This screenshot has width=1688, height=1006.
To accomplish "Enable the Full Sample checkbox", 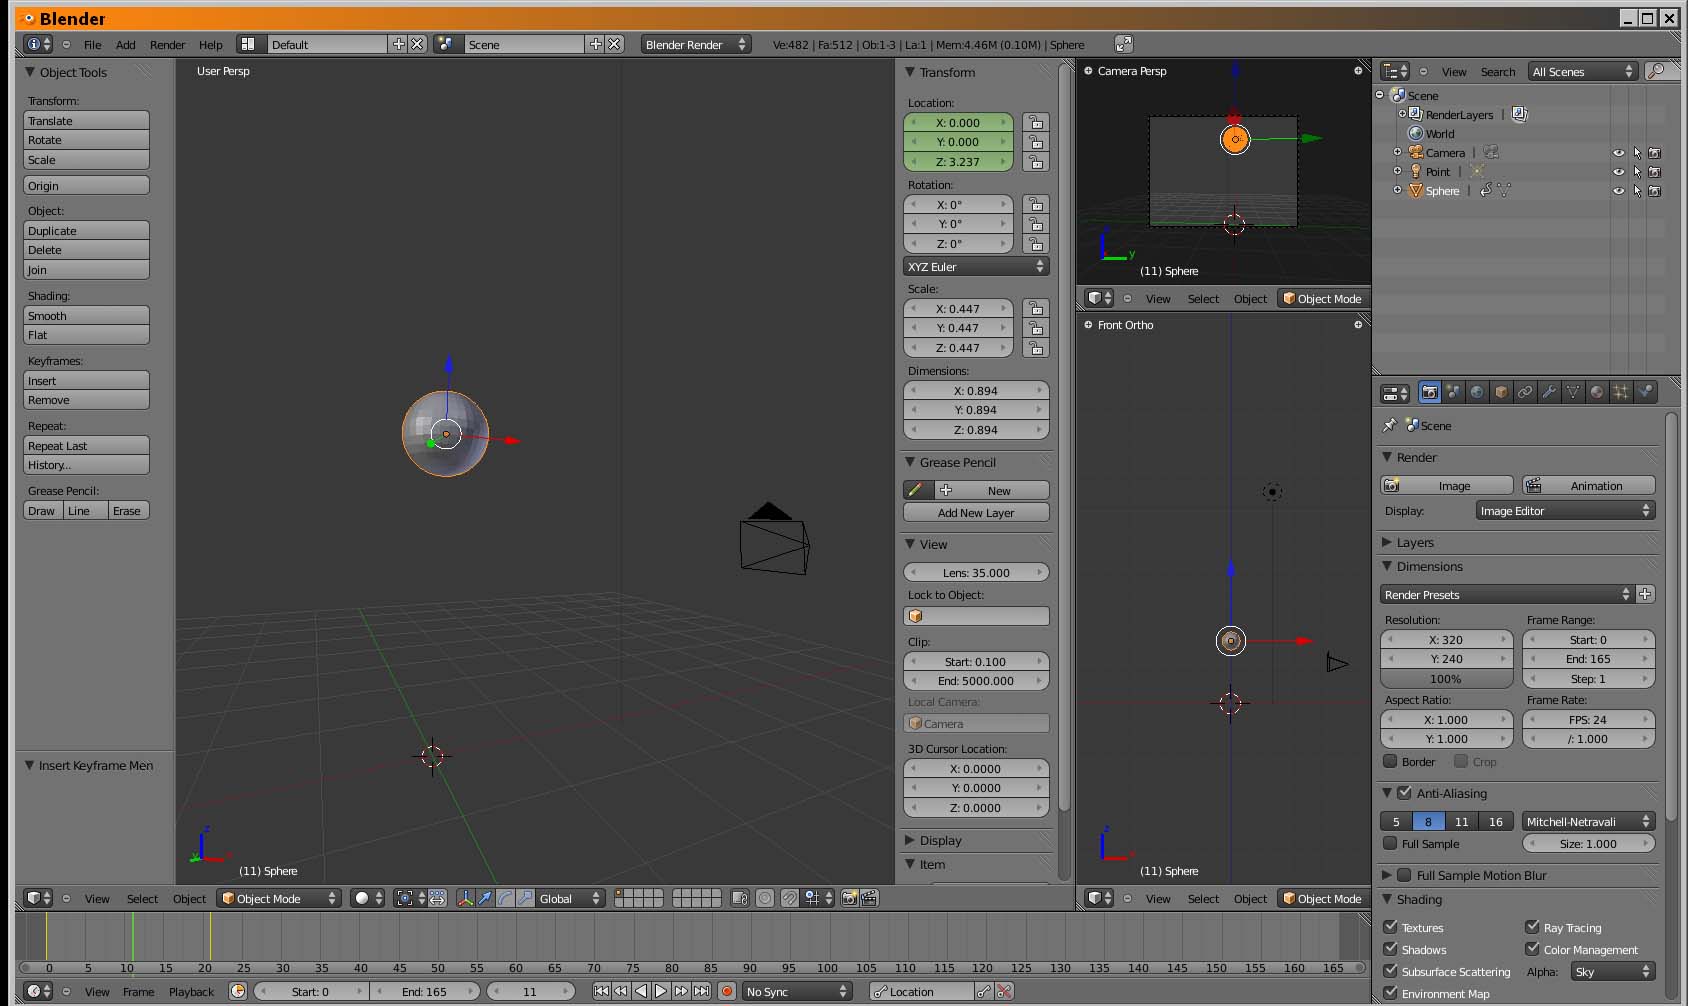I will (1390, 843).
